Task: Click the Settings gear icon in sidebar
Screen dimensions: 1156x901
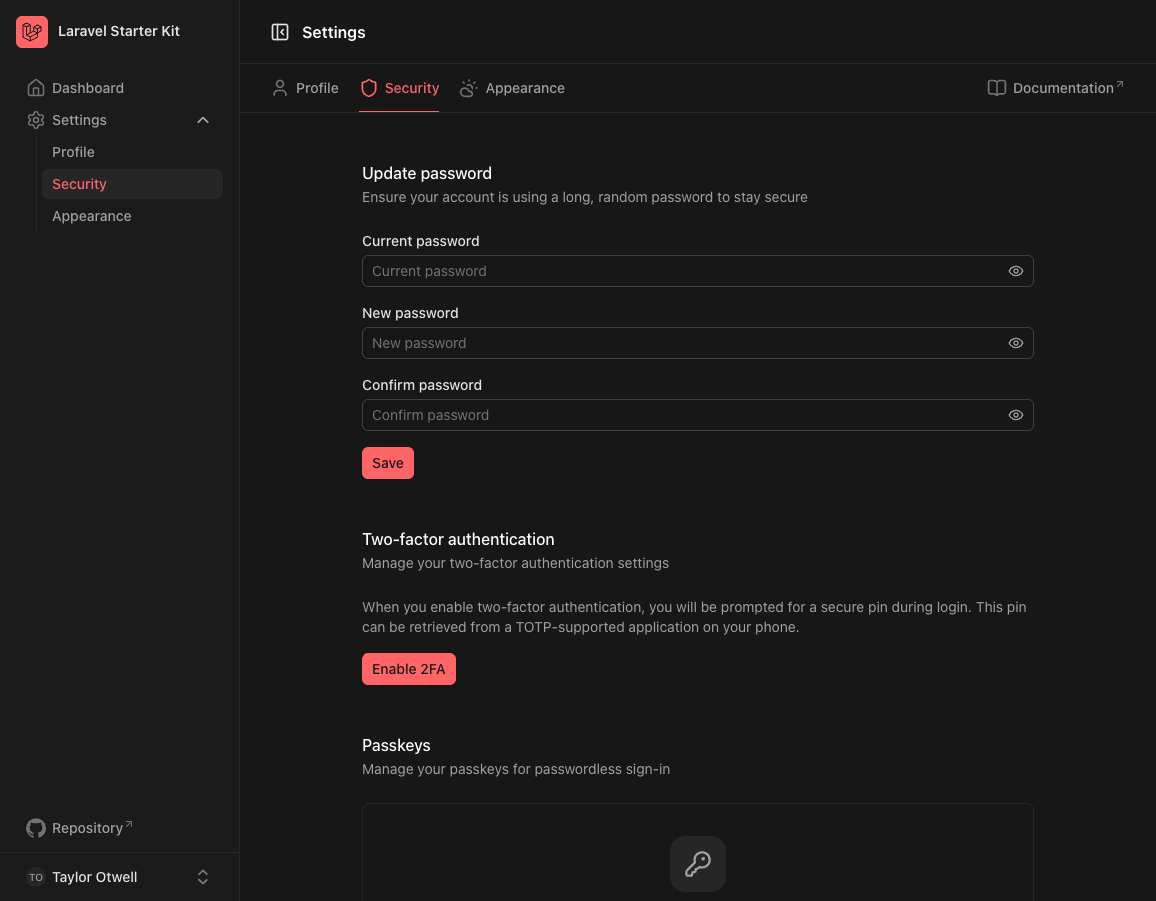Action: [35, 120]
